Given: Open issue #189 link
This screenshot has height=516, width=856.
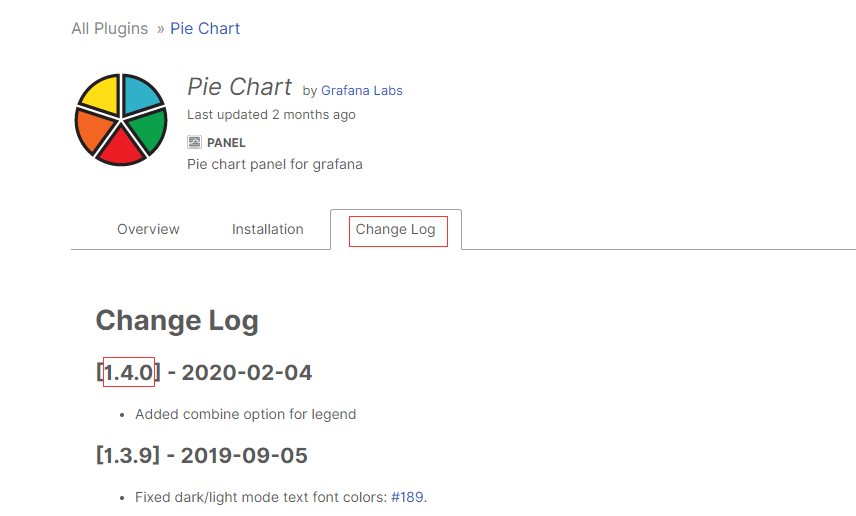Looking at the screenshot, I should click(x=407, y=497).
